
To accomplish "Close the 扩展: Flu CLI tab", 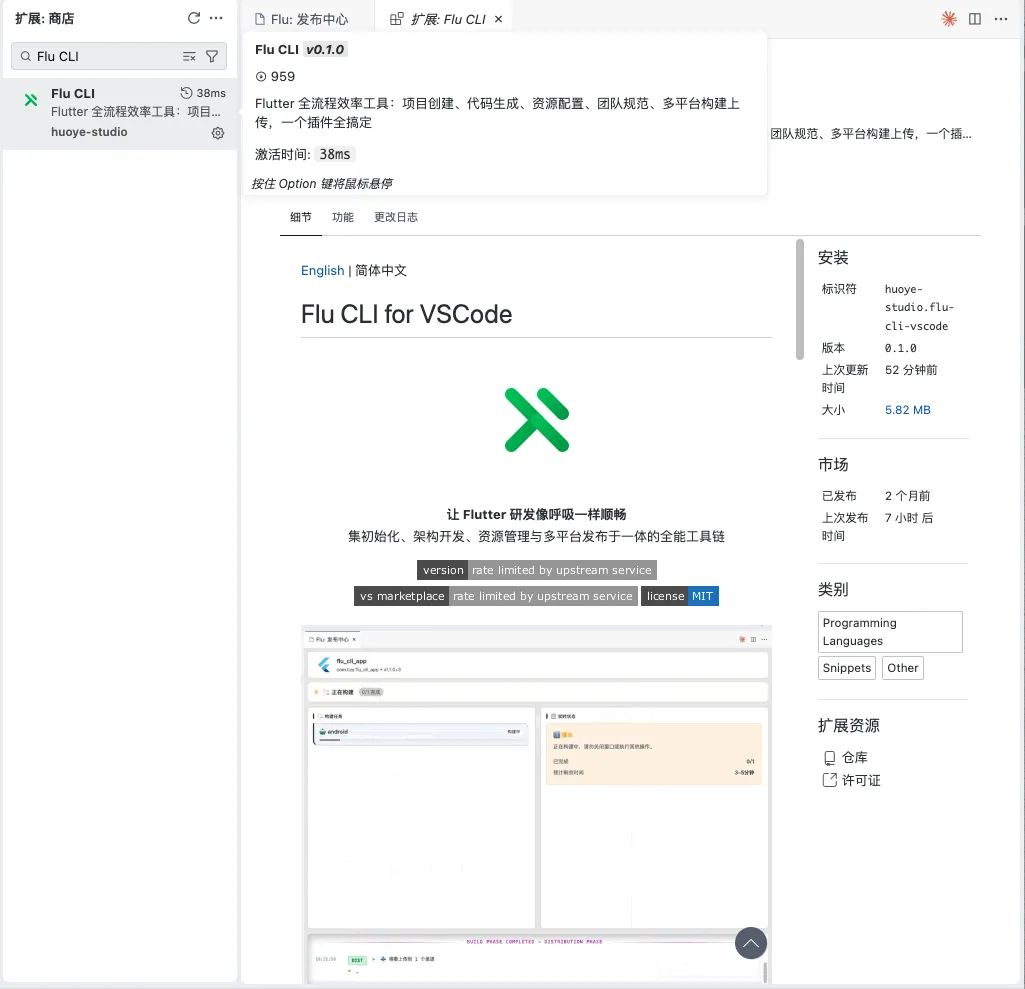I will (499, 20).
